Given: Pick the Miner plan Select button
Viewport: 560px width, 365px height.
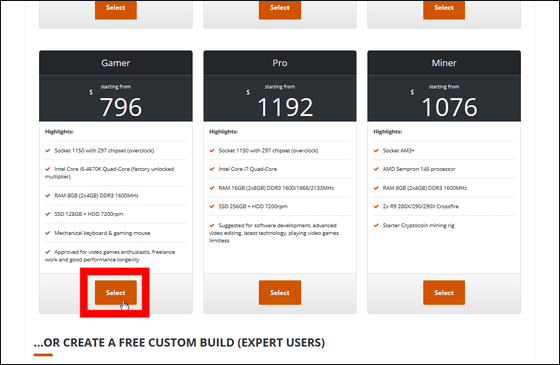Looking at the screenshot, I should click(x=444, y=292).
